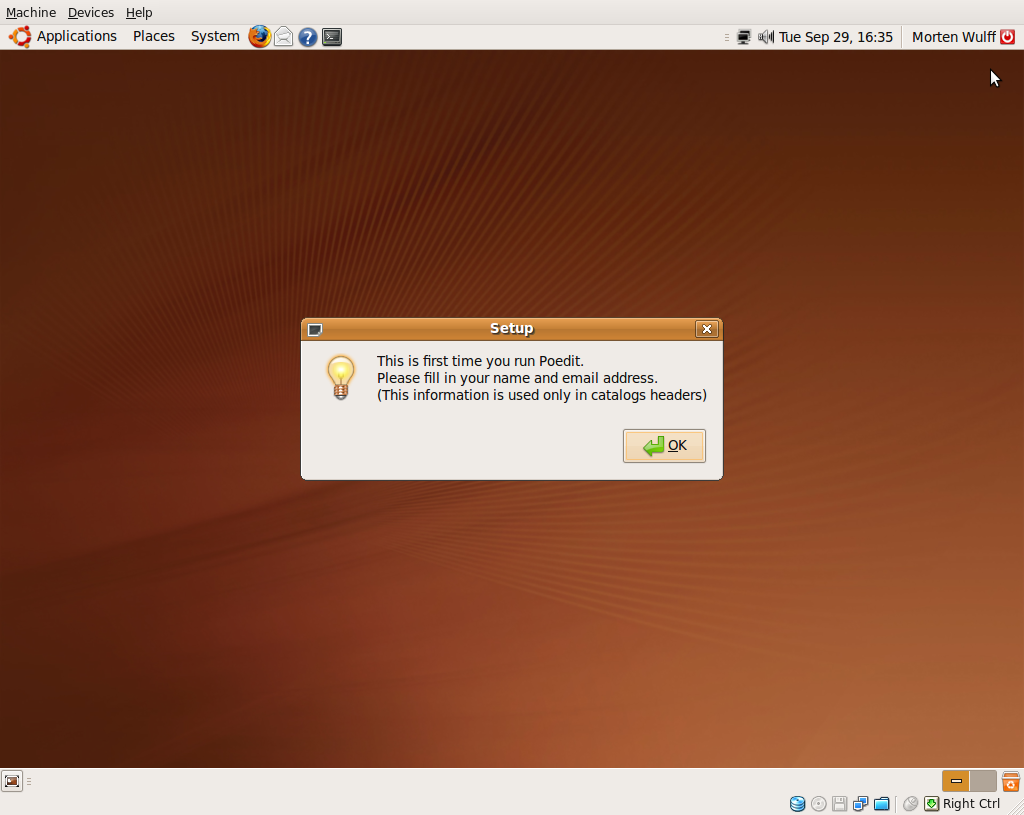Image resolution: width=1024 pixels, height=815 pixels.
Task: Launch the terminal from the panel
Action: pos(332,37)
